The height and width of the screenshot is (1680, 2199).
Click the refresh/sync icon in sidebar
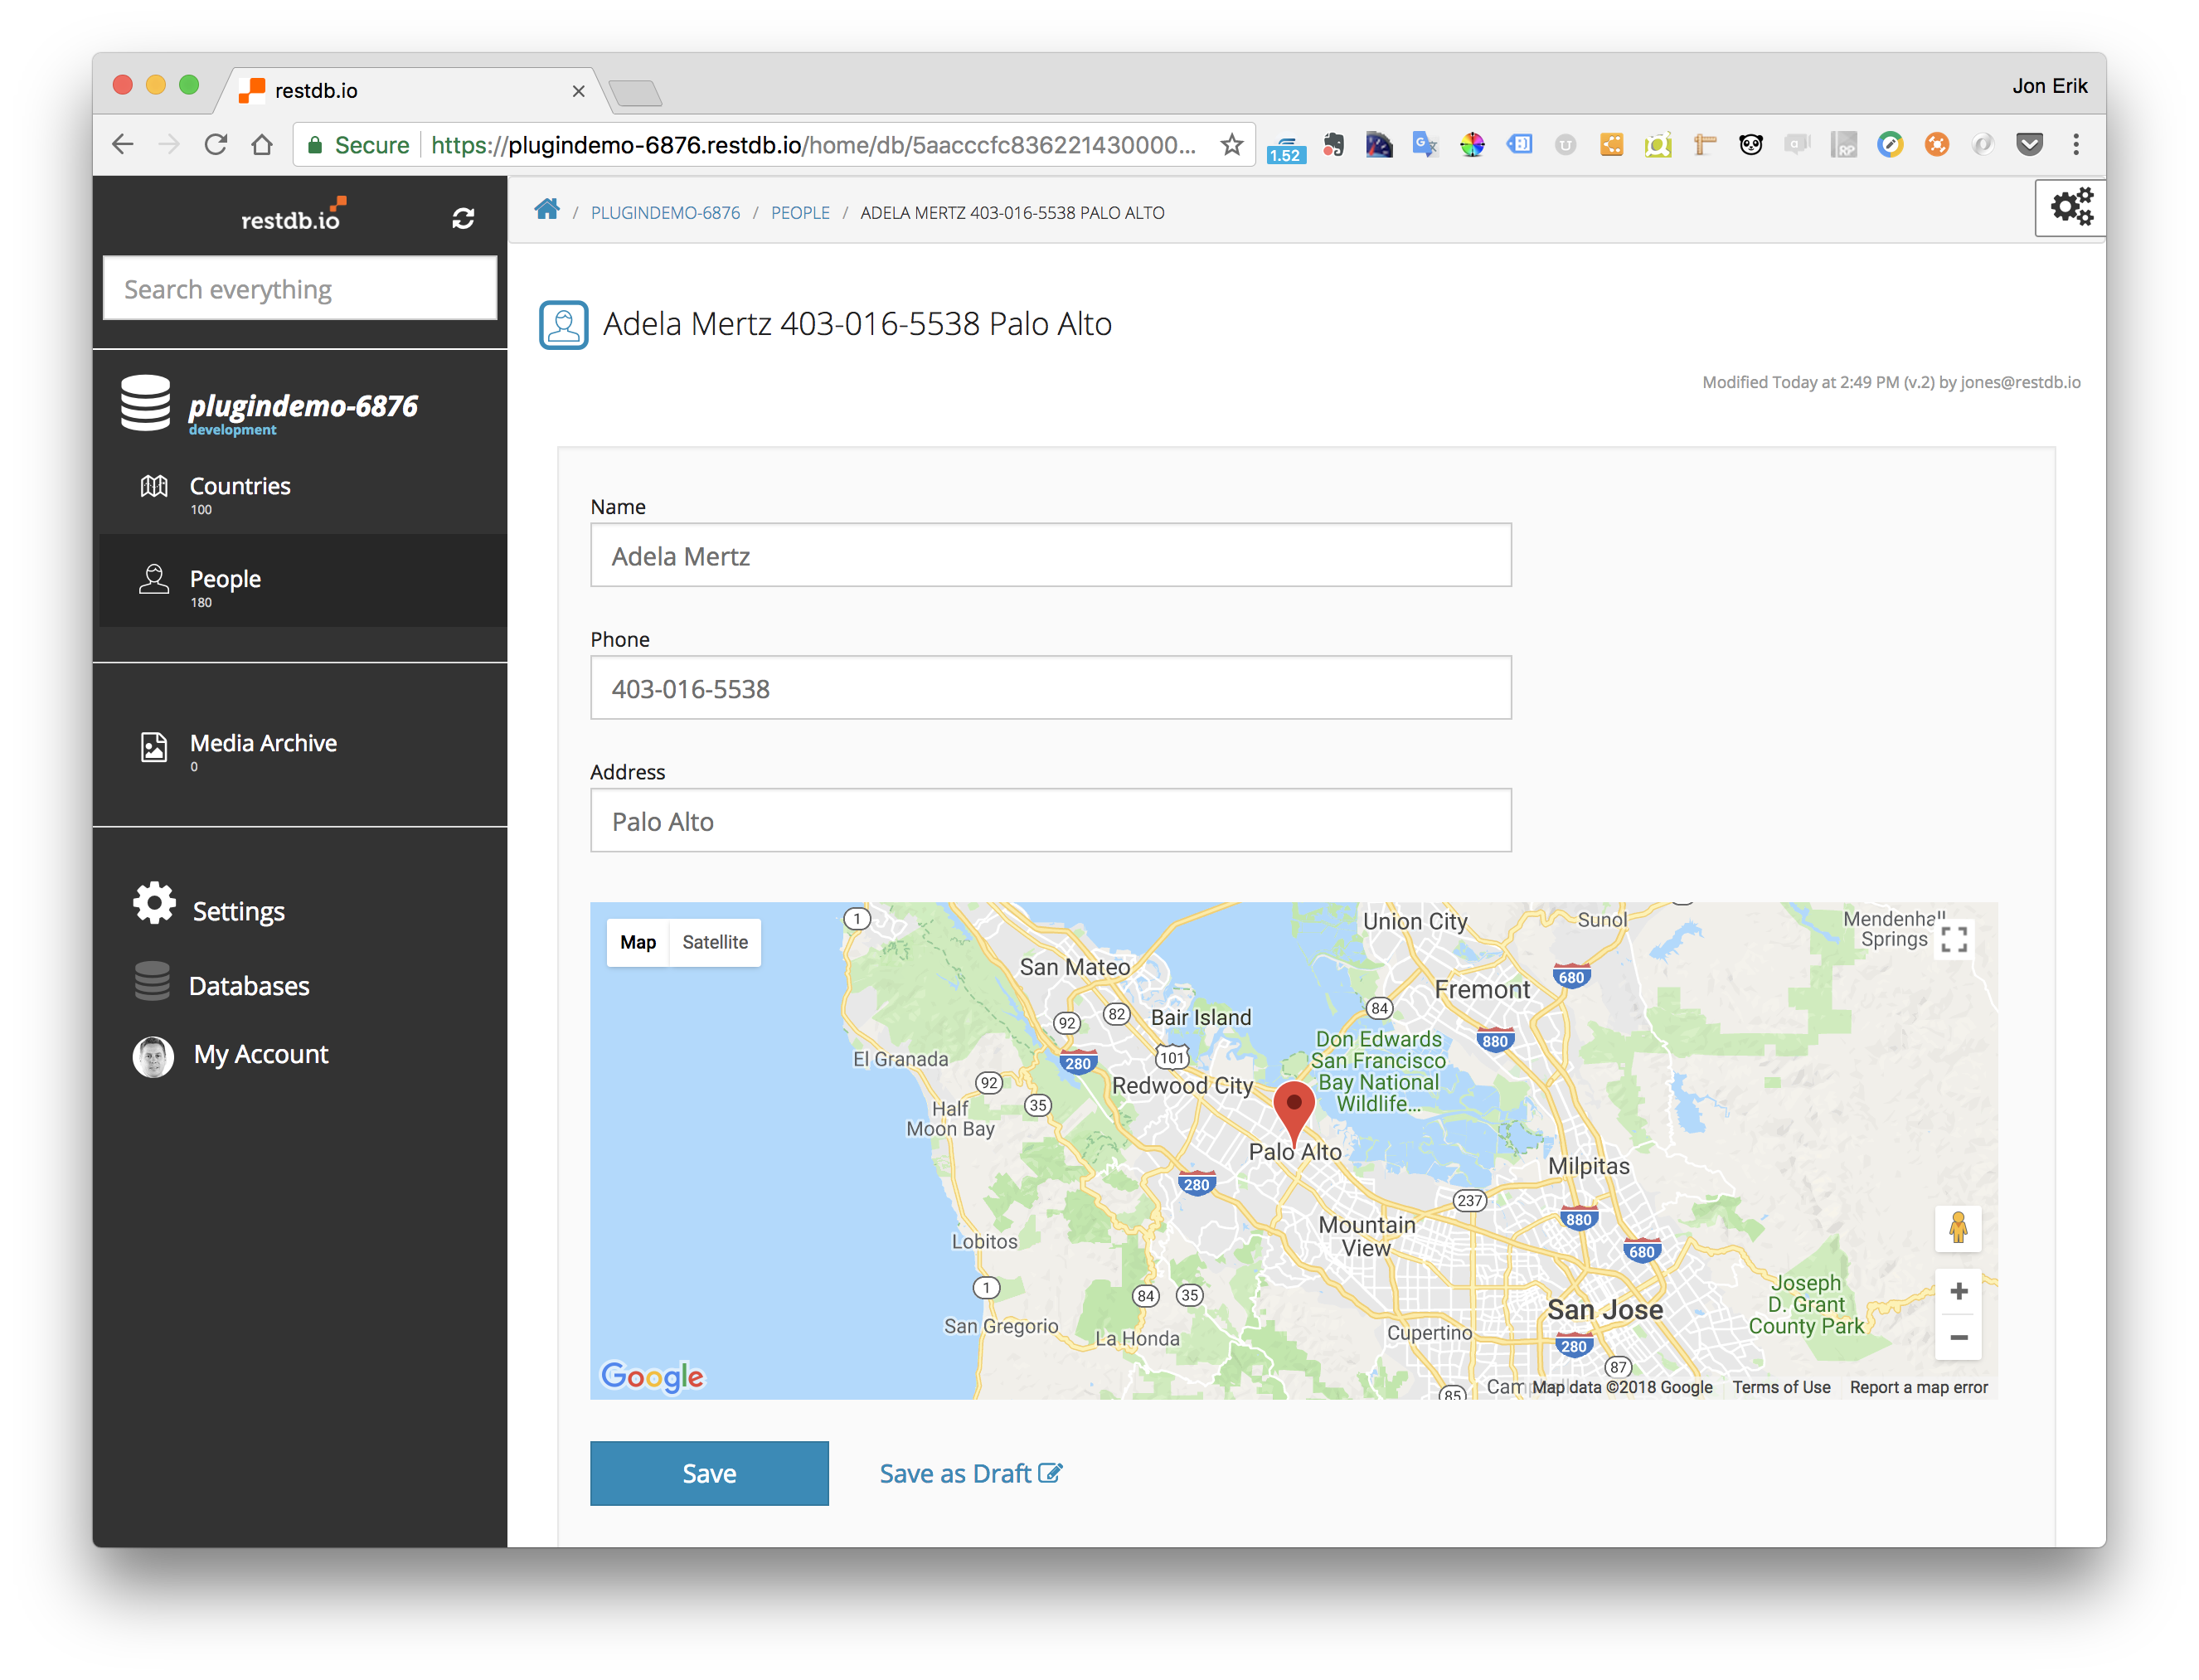(x=463, y=217)
